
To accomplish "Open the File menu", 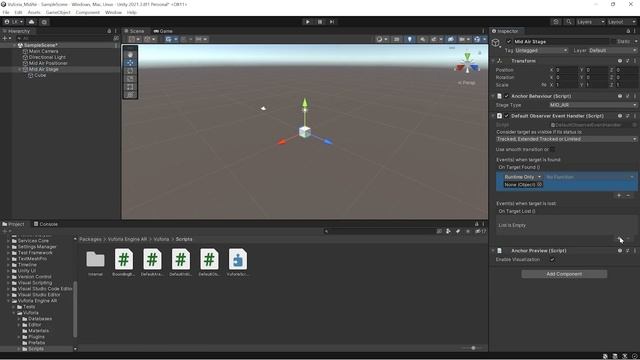I will tap(6, 12).
